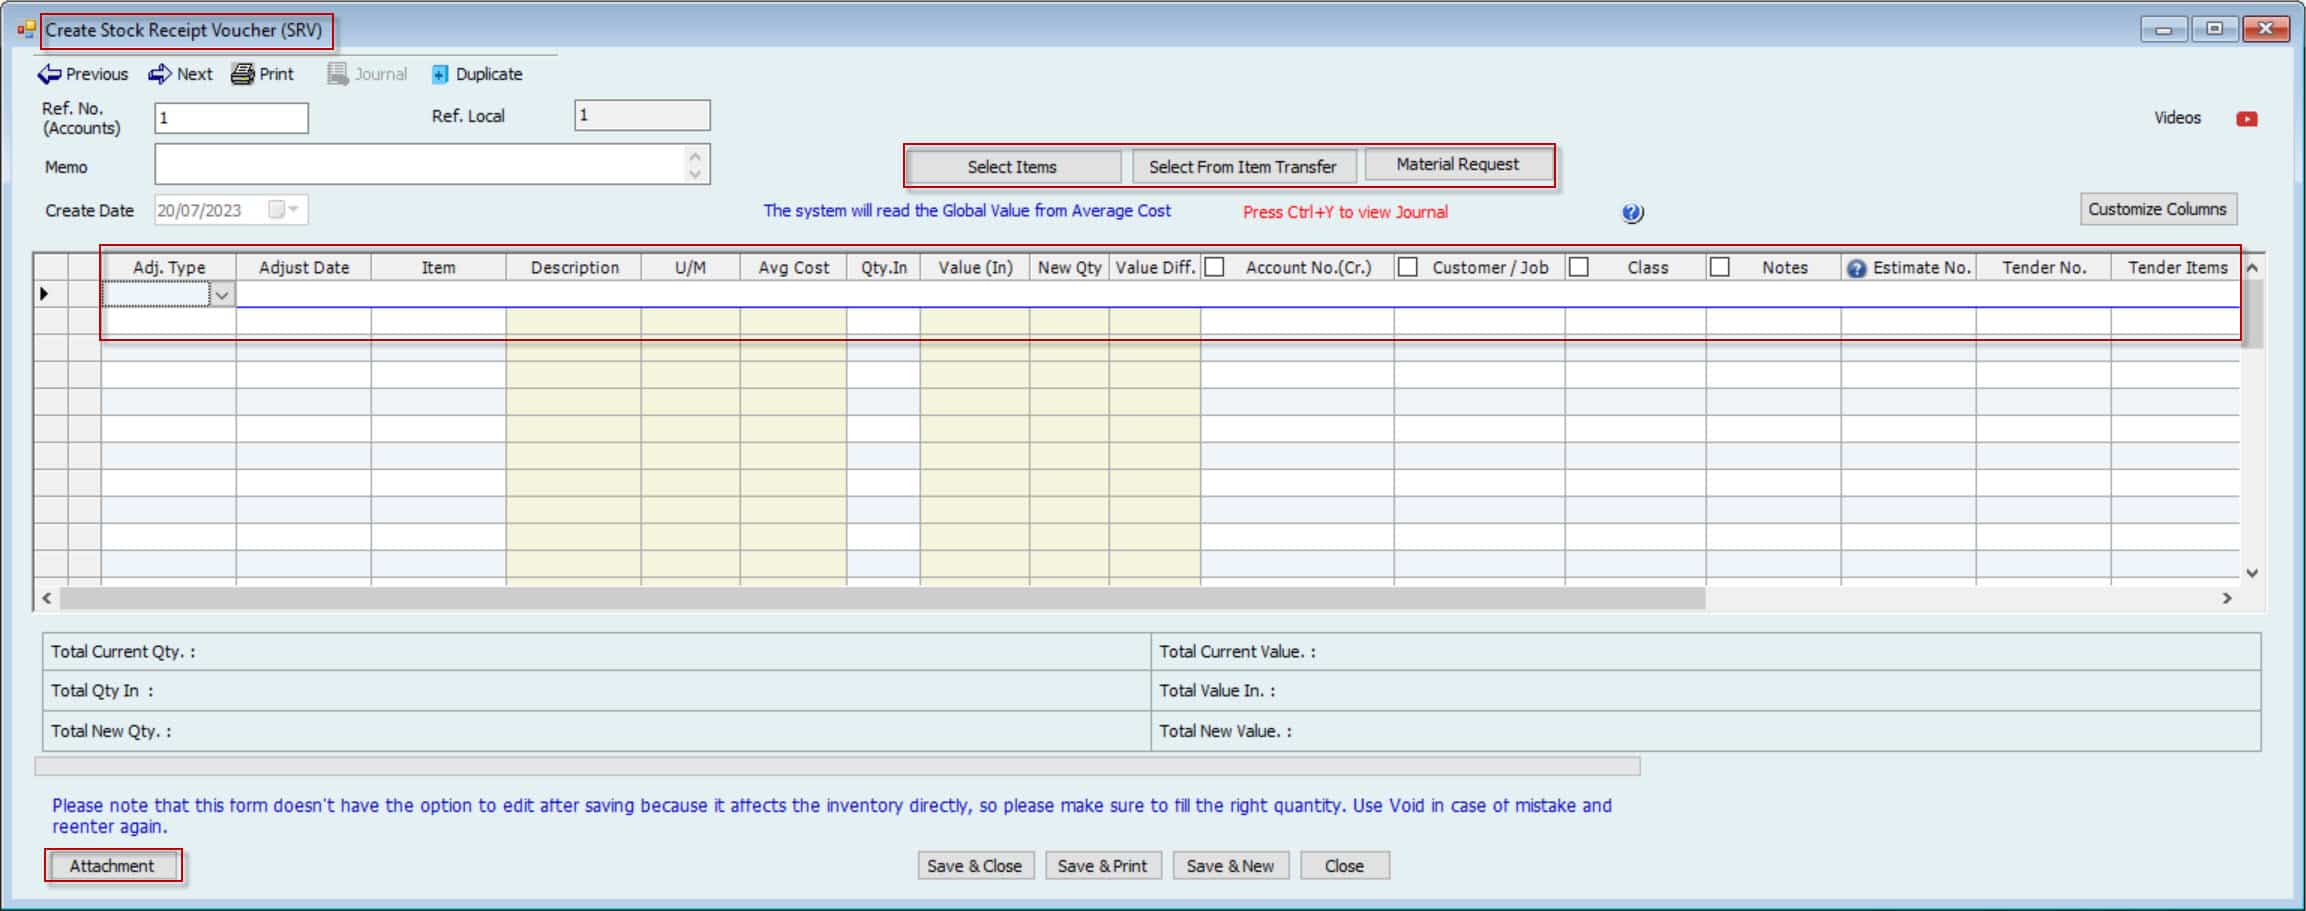The width and height of the screenshot is (2306, 911).
Task: Click the Memo field up arrow
Action: point(695,155)
